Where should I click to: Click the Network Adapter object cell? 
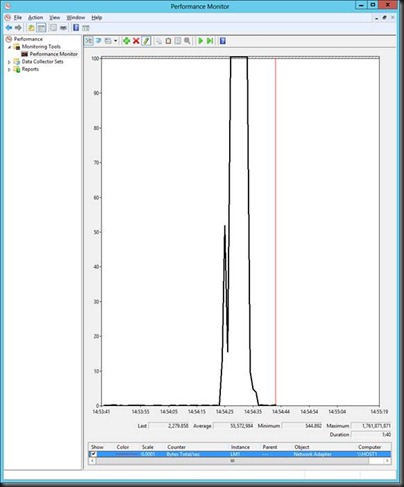point(312,454)
